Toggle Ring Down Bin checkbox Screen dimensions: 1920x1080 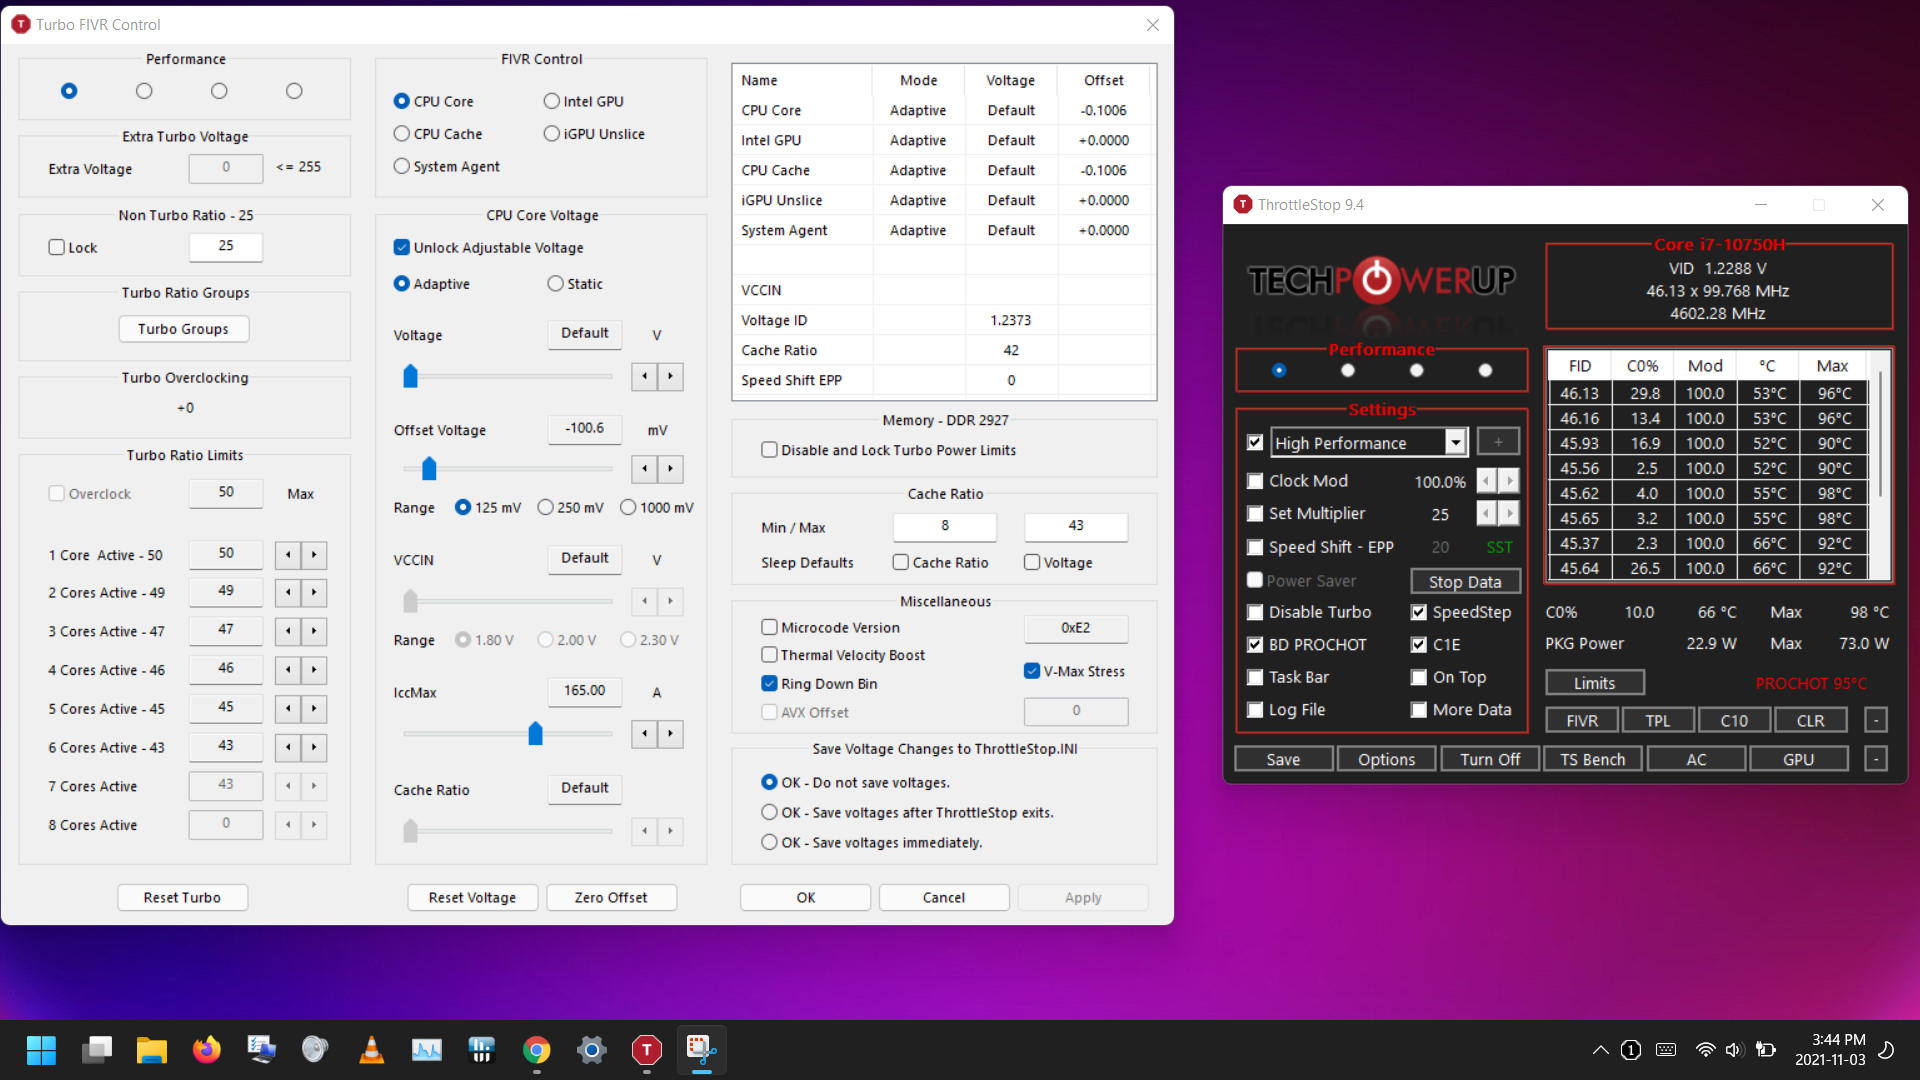[x=769, y=684]
